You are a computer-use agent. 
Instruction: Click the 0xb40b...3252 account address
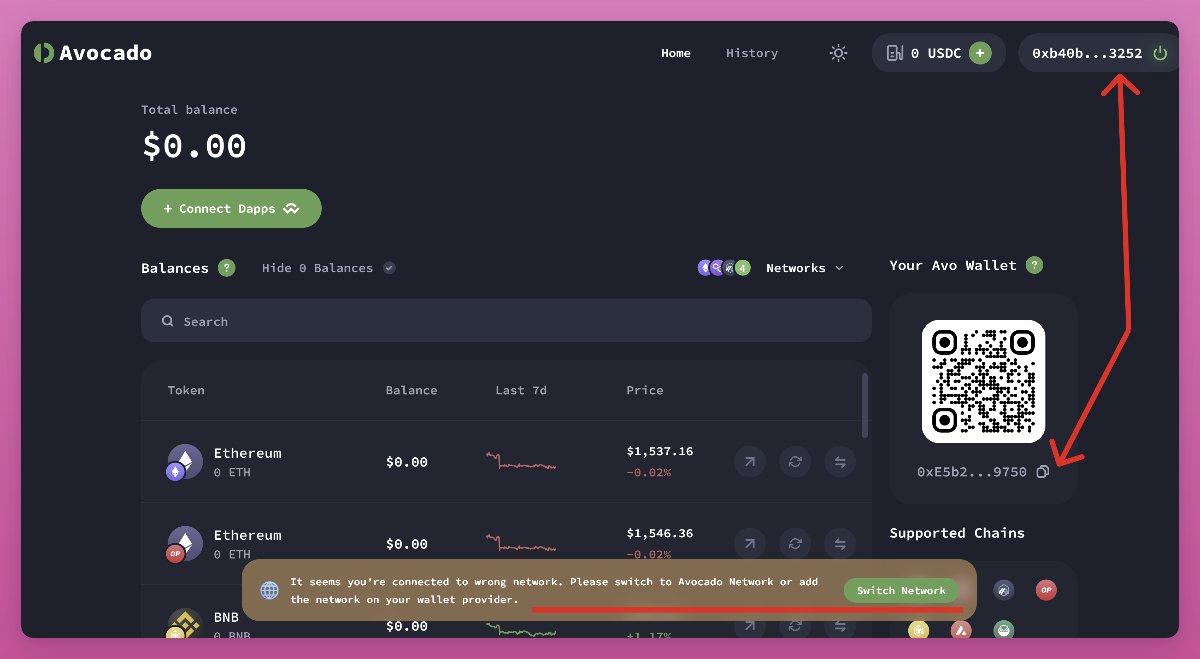pos(1087,53)
